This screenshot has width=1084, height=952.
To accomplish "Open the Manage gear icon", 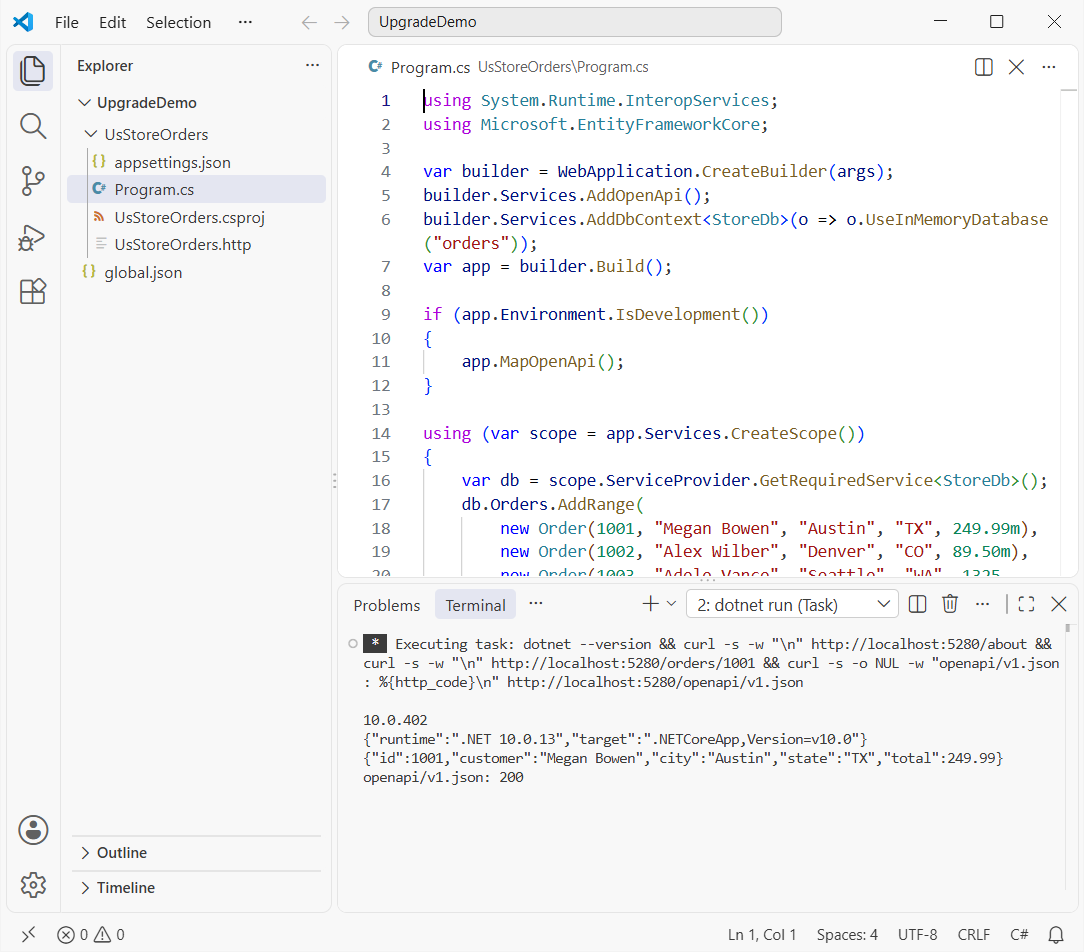I will [32, 884].
